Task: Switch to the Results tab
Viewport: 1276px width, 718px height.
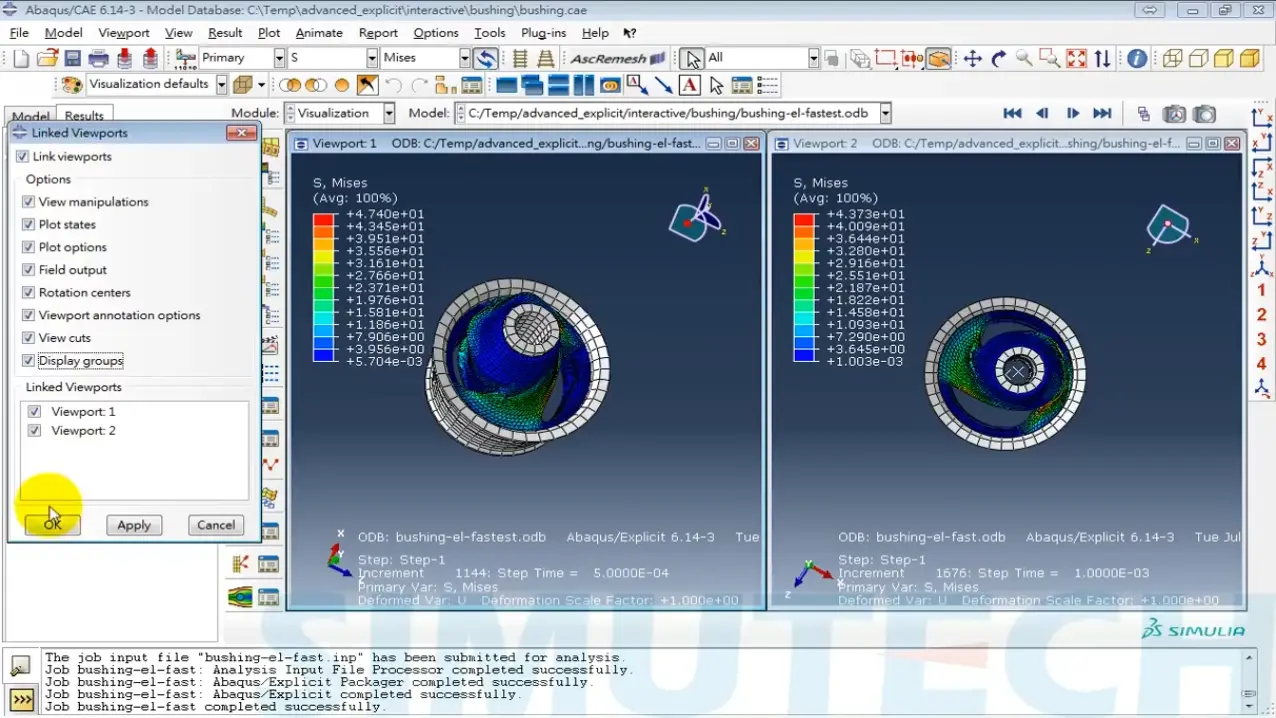Action: (x=84, y=116)
